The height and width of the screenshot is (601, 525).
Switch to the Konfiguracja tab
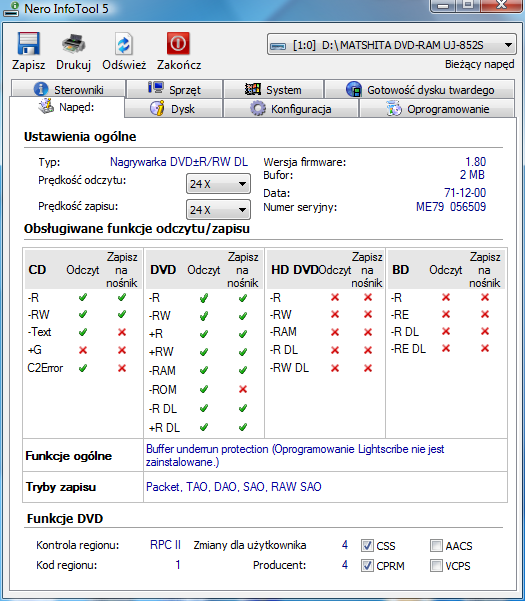click(x=290, y=108)
